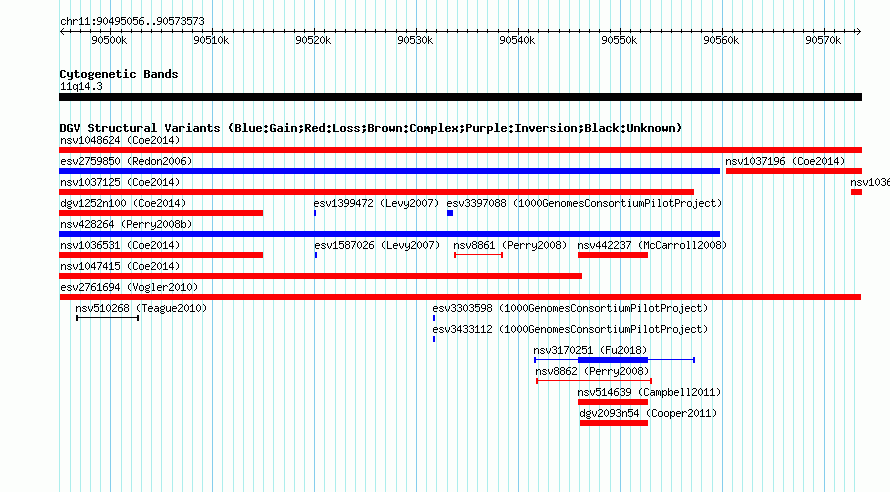Open dgv2093n54 (Cooper2011) variant label
Image resolution: width=890 pixels, height=492 pixels.
[x=648, y=413]
